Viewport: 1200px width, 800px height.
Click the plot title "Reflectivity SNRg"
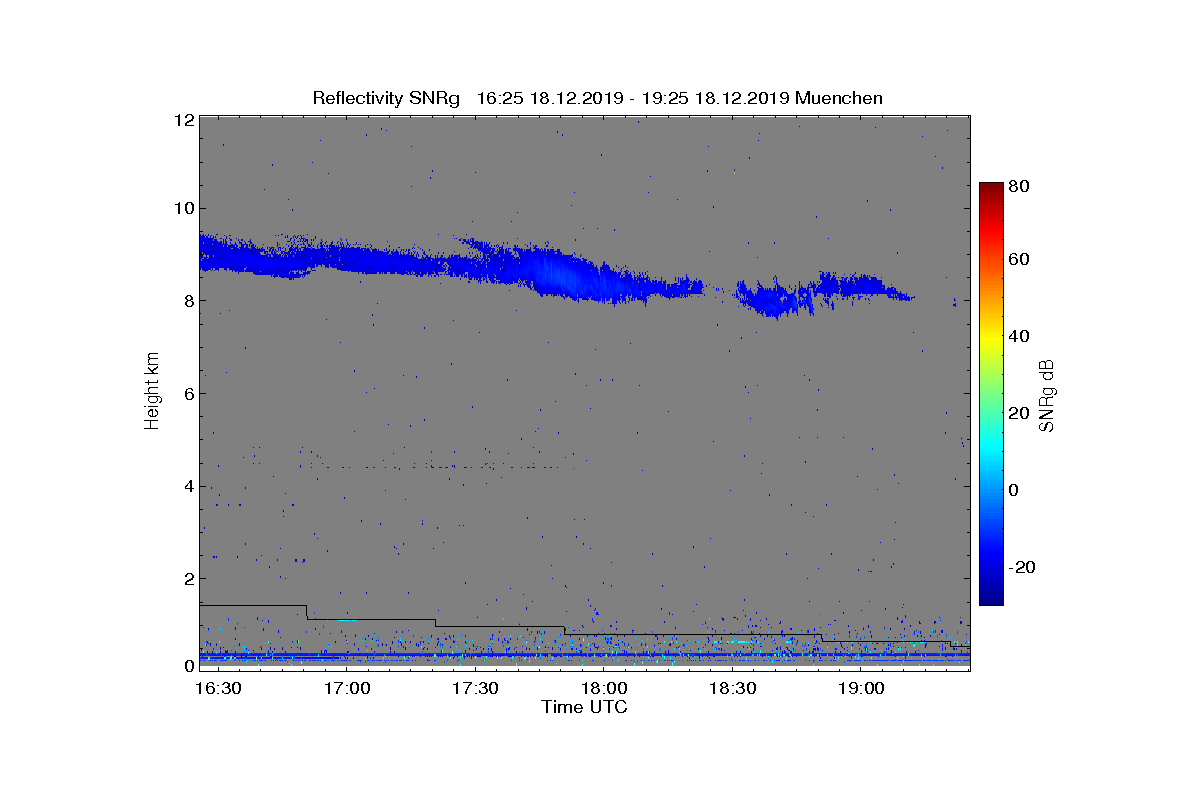point(386,98)
